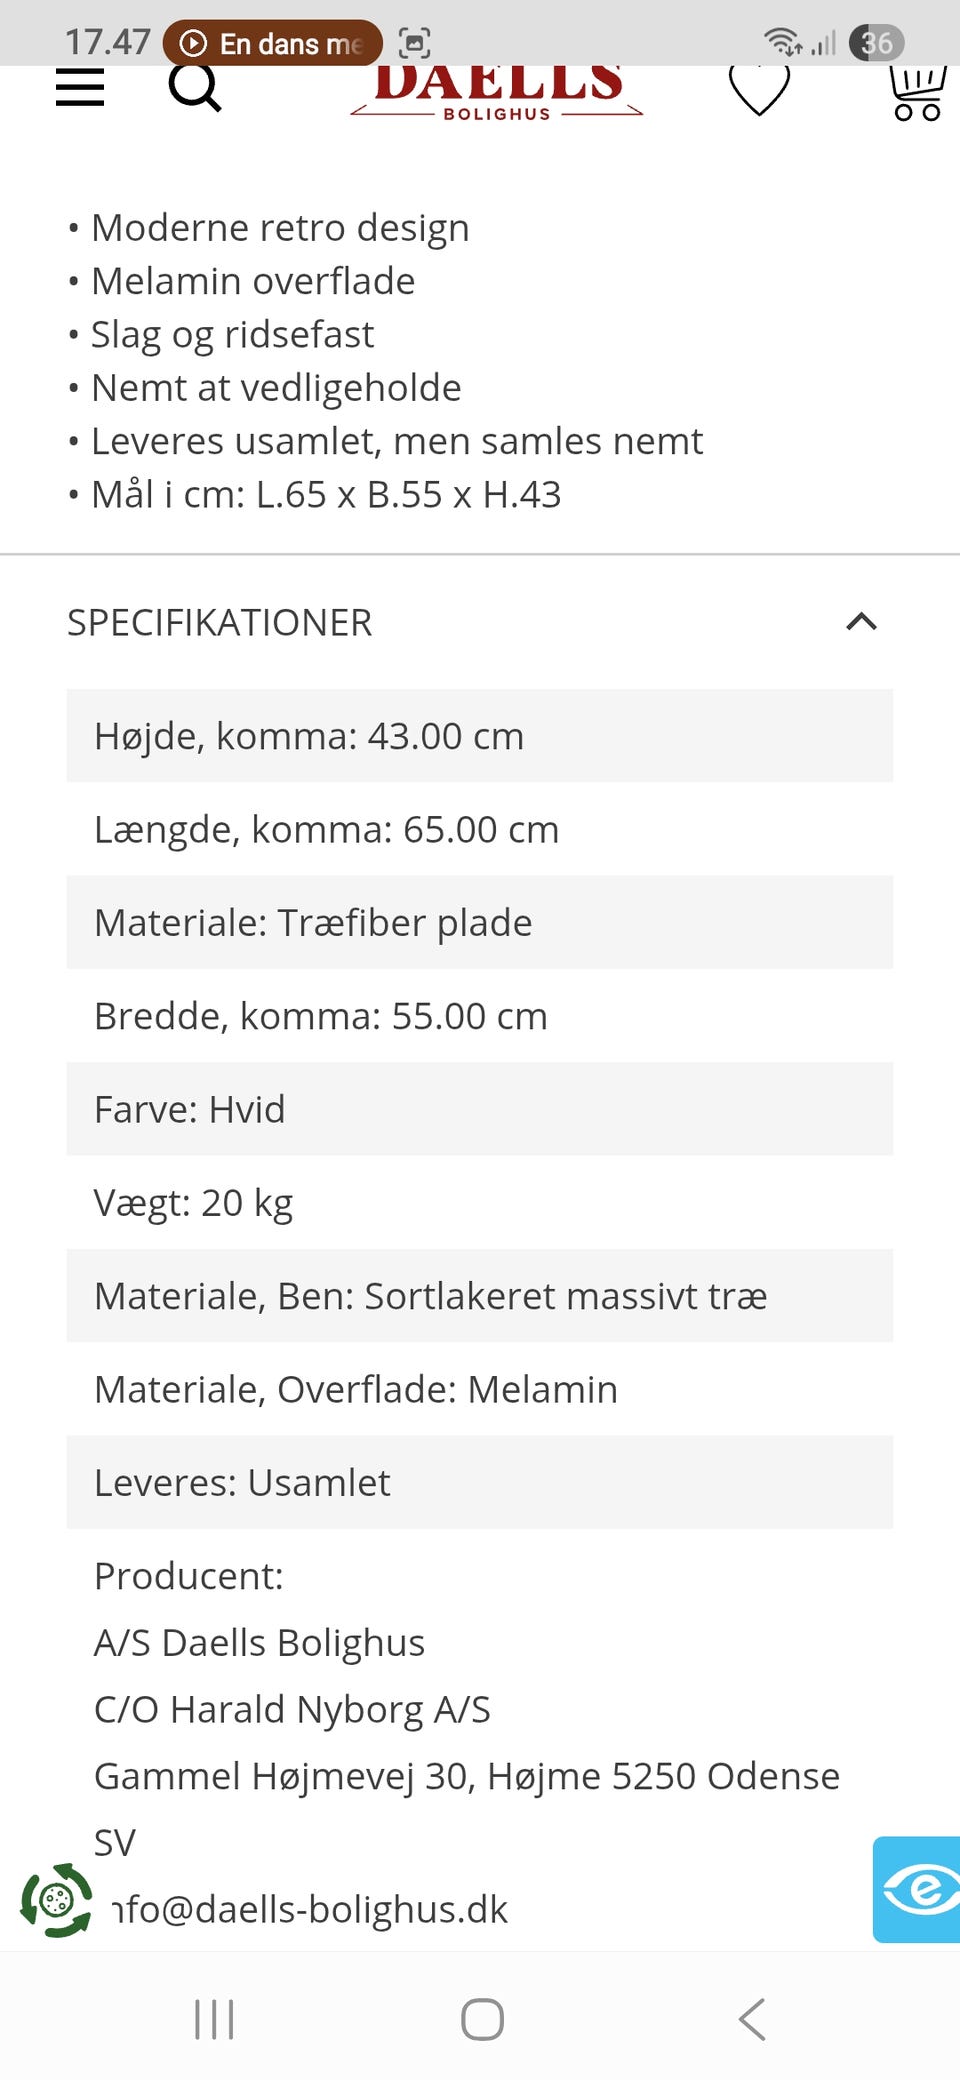Open the hamburger navigation menu

click(x=80, y=88)
